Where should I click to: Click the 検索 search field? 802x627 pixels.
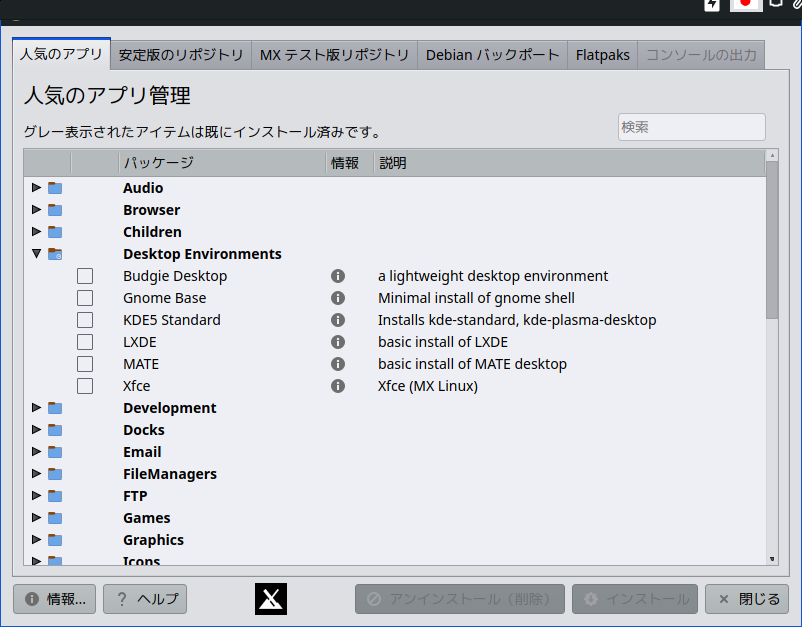[x=692, y=127]
